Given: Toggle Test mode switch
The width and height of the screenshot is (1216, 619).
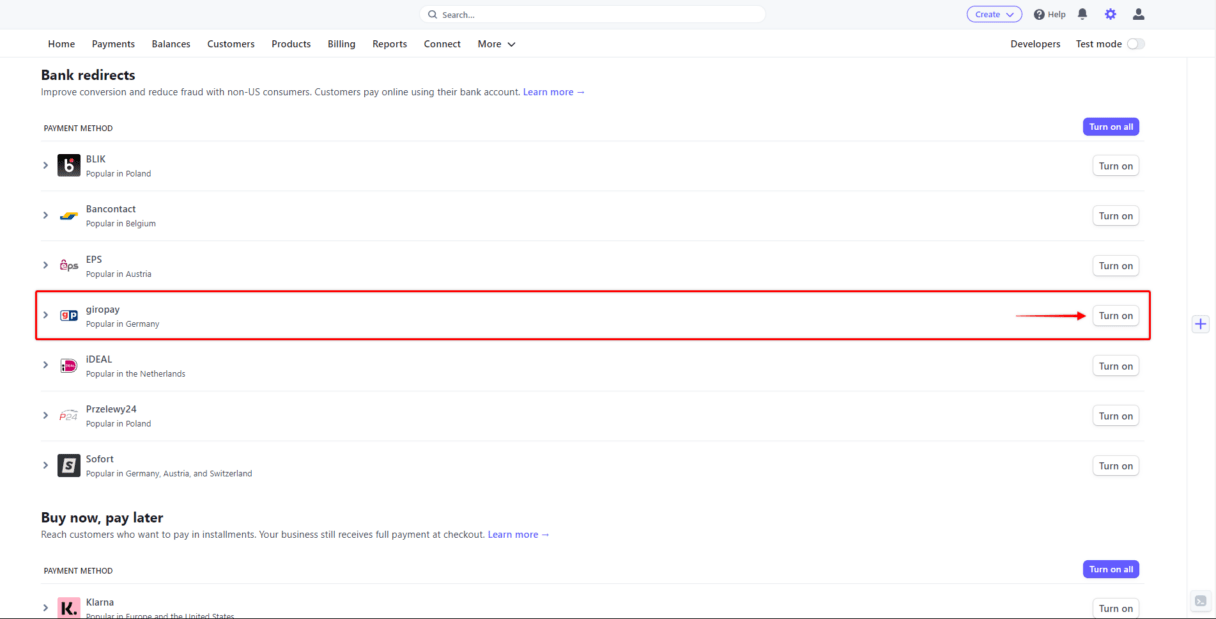Looking at the screenshot, I should pos(1136,44).
